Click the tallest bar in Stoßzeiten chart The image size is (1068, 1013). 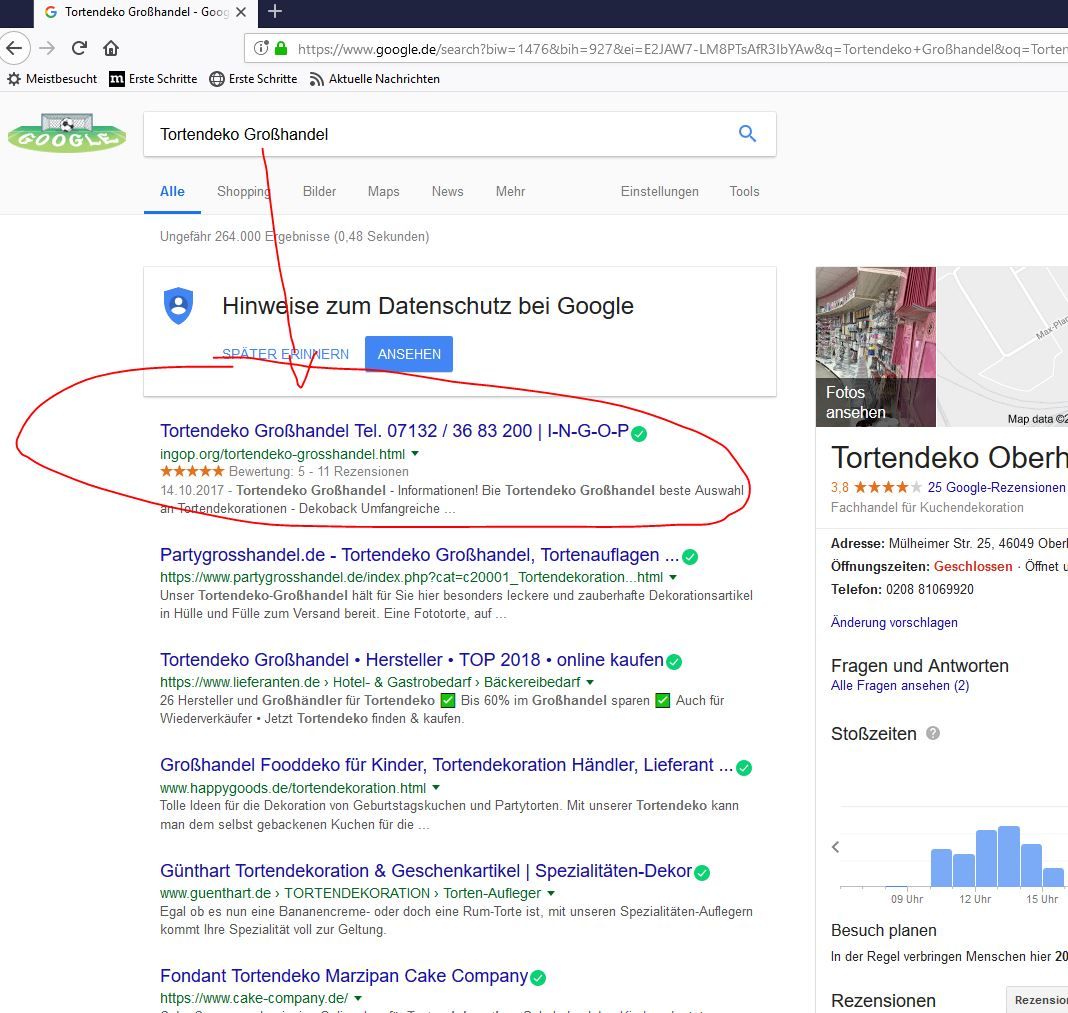[x=1009, y=856]
